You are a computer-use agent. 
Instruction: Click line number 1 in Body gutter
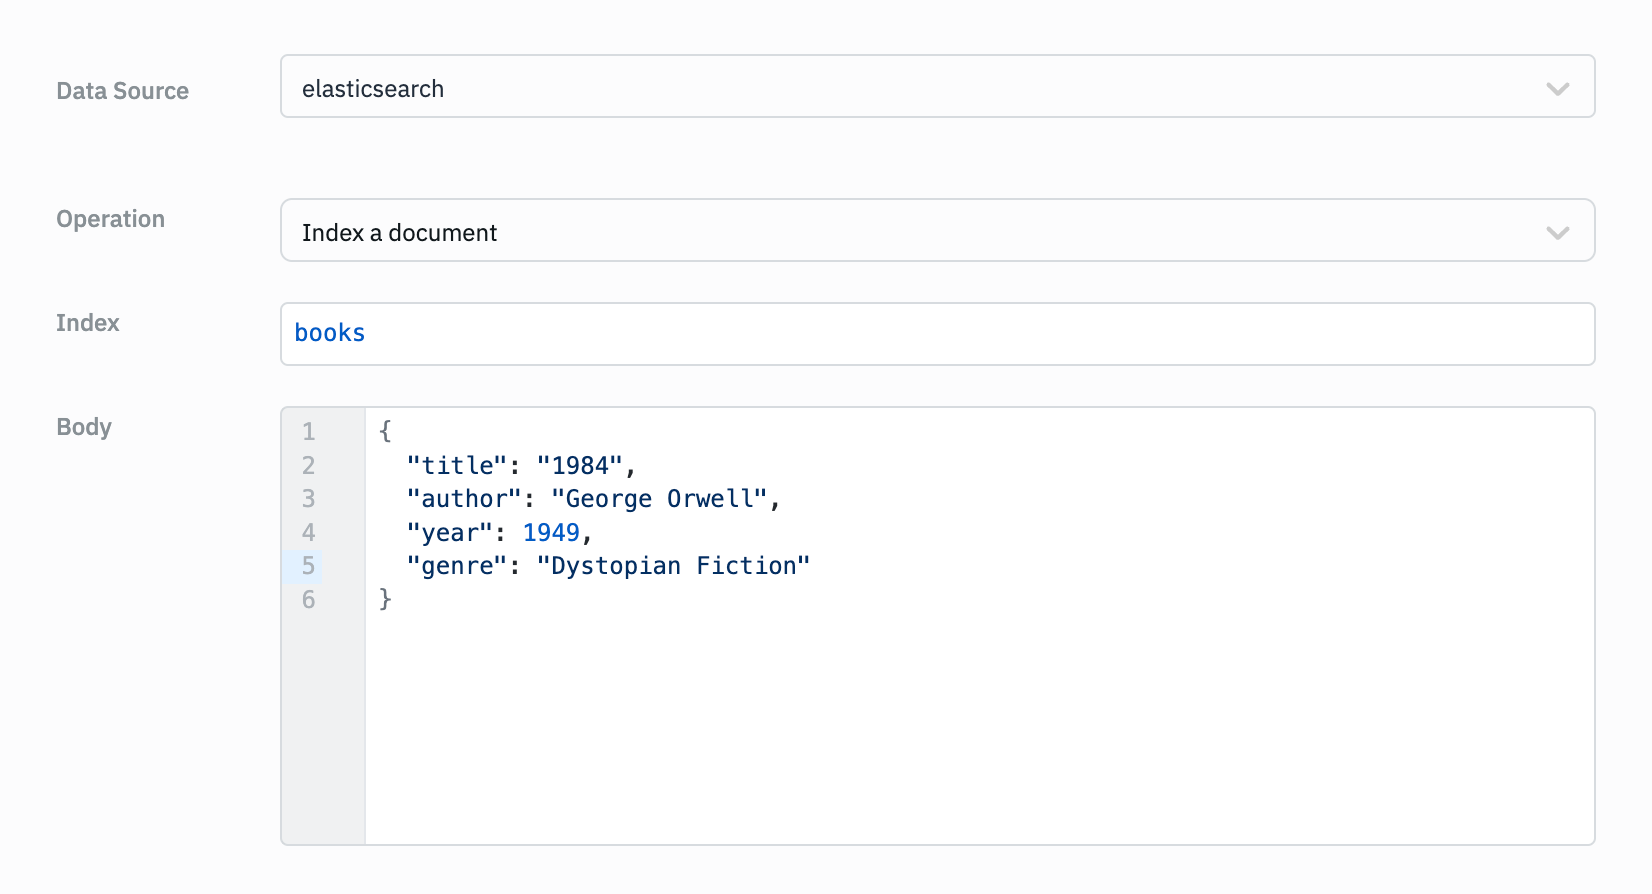[309, 432]
